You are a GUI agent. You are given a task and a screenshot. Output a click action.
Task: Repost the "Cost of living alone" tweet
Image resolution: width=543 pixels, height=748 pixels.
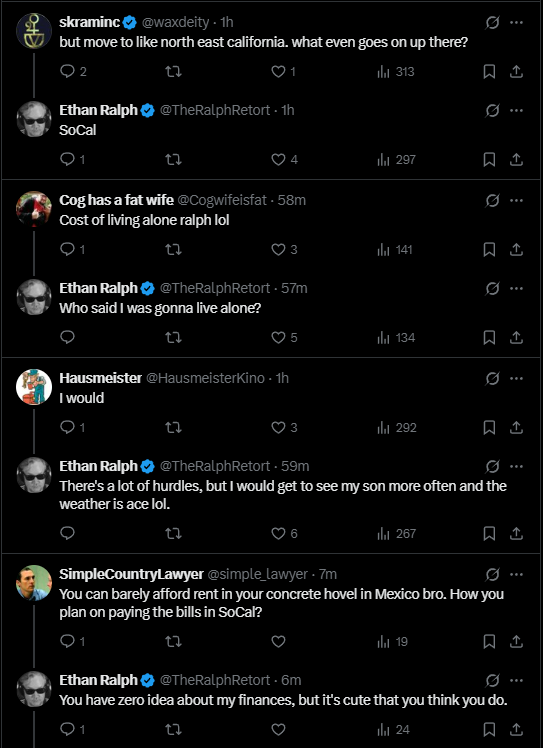tap(173, 249)
